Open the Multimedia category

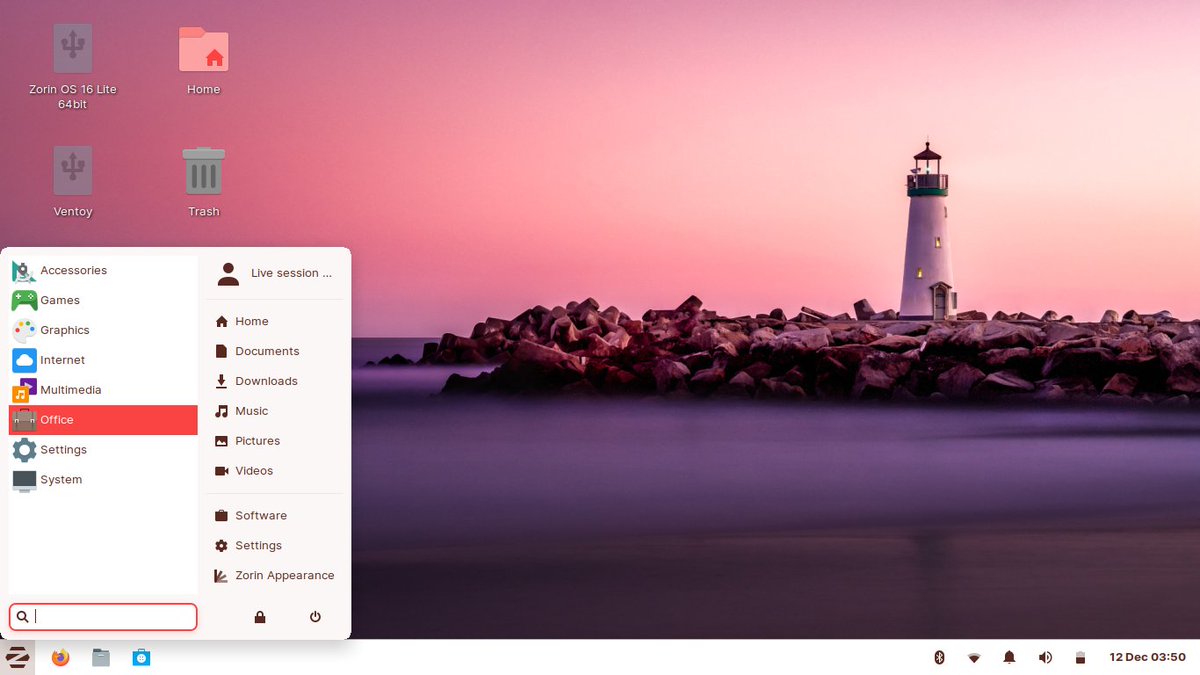click(x=103, y=390)
